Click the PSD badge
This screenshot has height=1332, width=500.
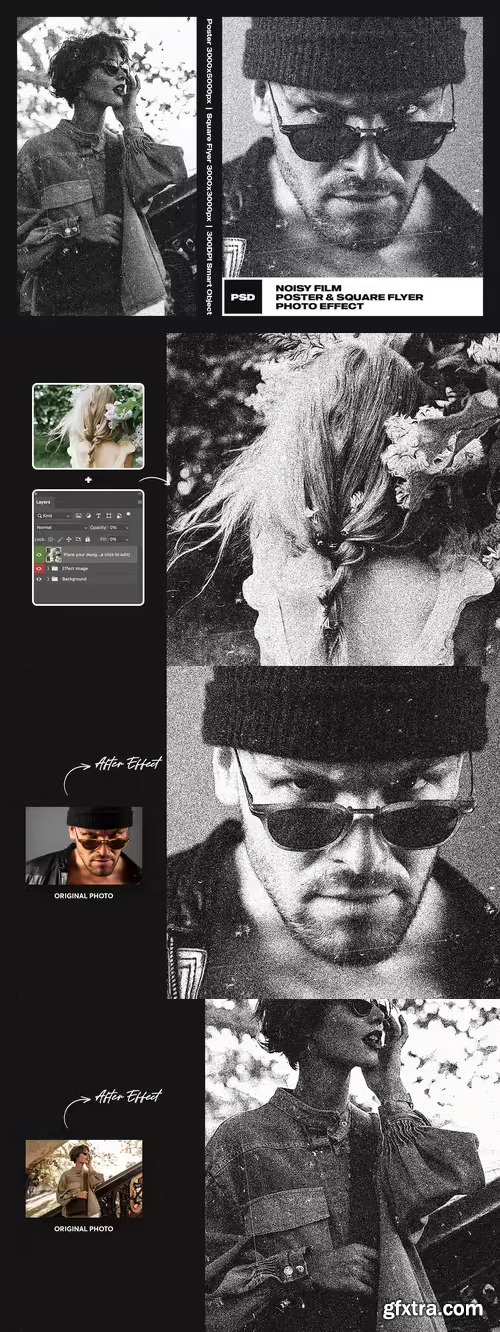(241, 295)
